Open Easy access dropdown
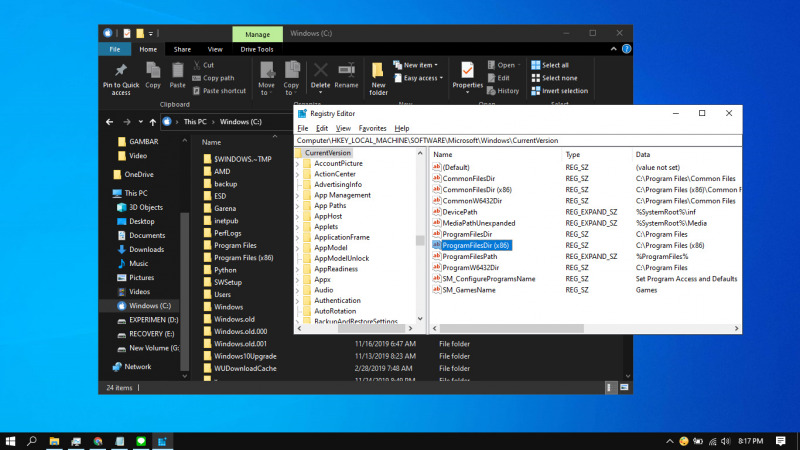 pyautogui.click(x=418, y=78)
